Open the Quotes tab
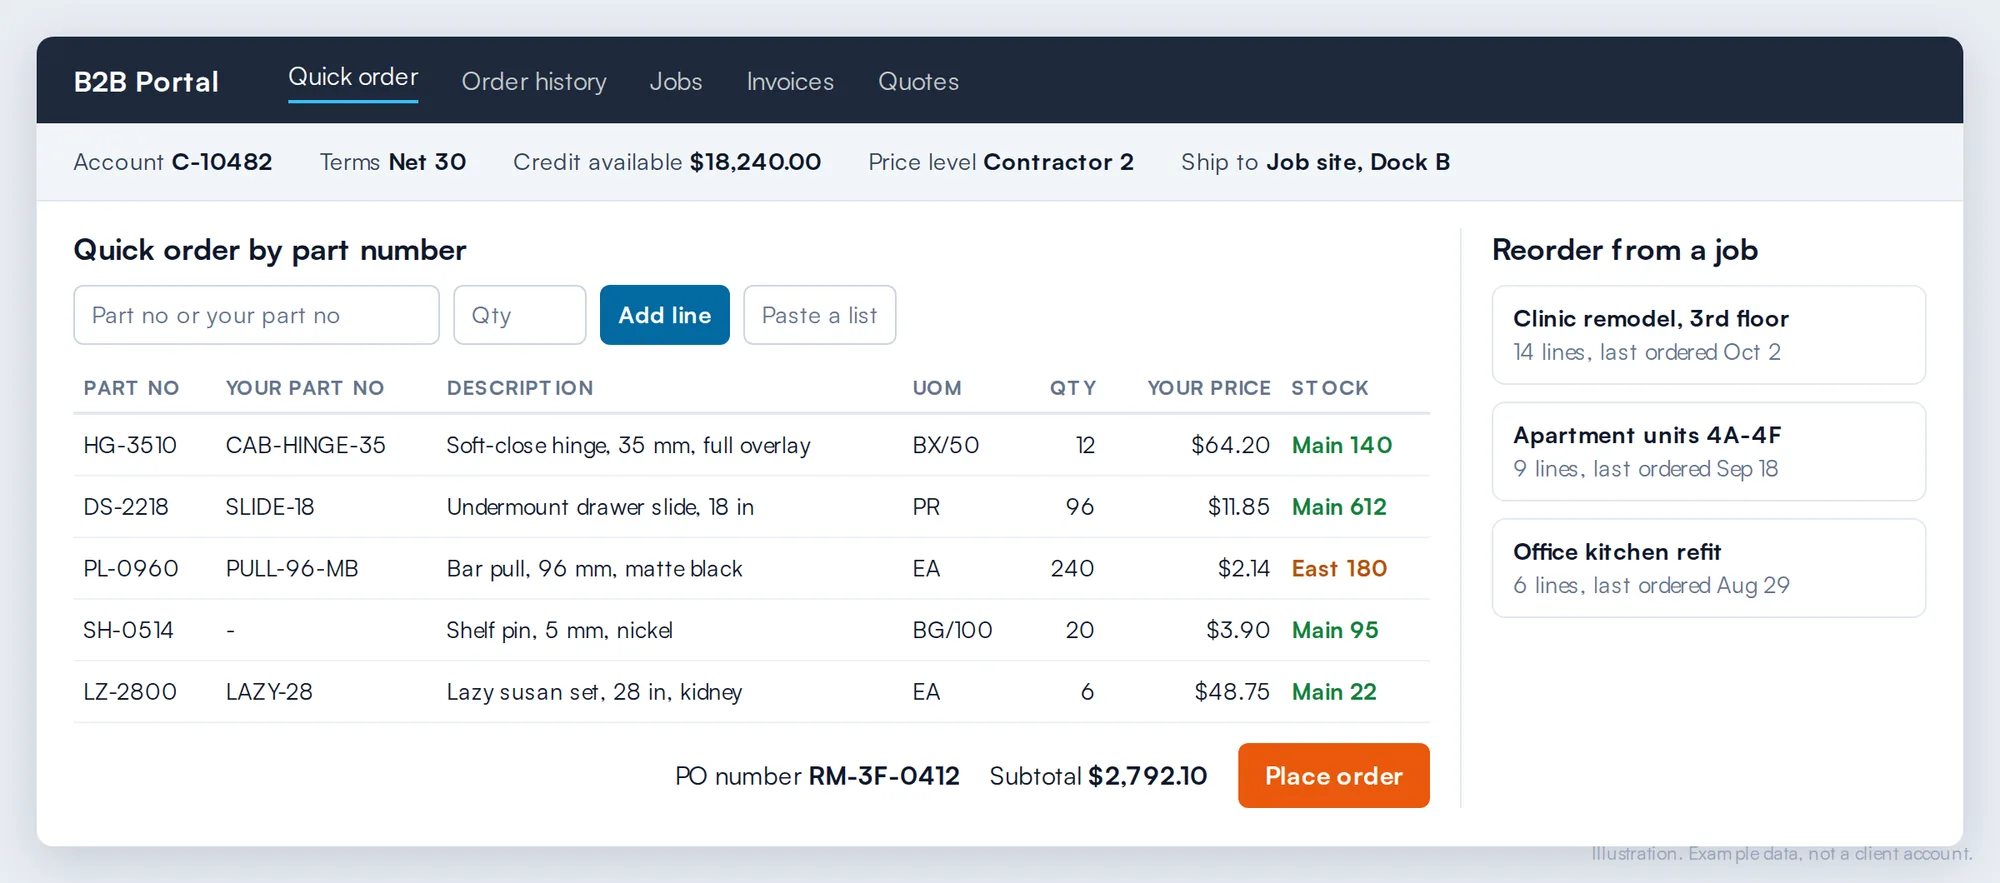This screenshot has width=2000, height=883. click(918, 81)
